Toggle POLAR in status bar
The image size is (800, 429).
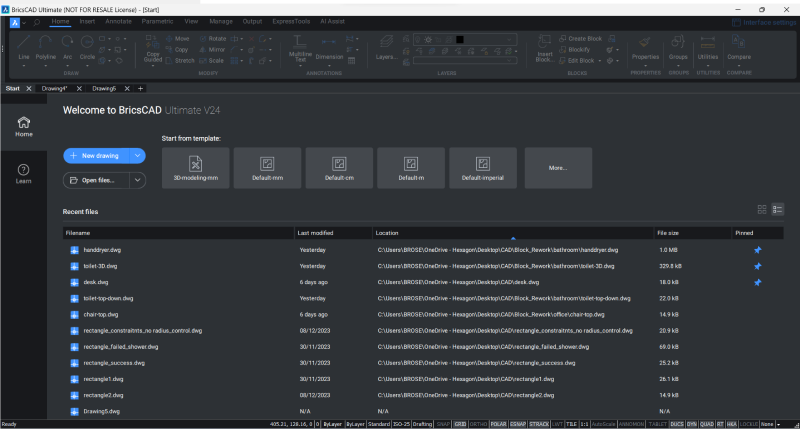498,424
